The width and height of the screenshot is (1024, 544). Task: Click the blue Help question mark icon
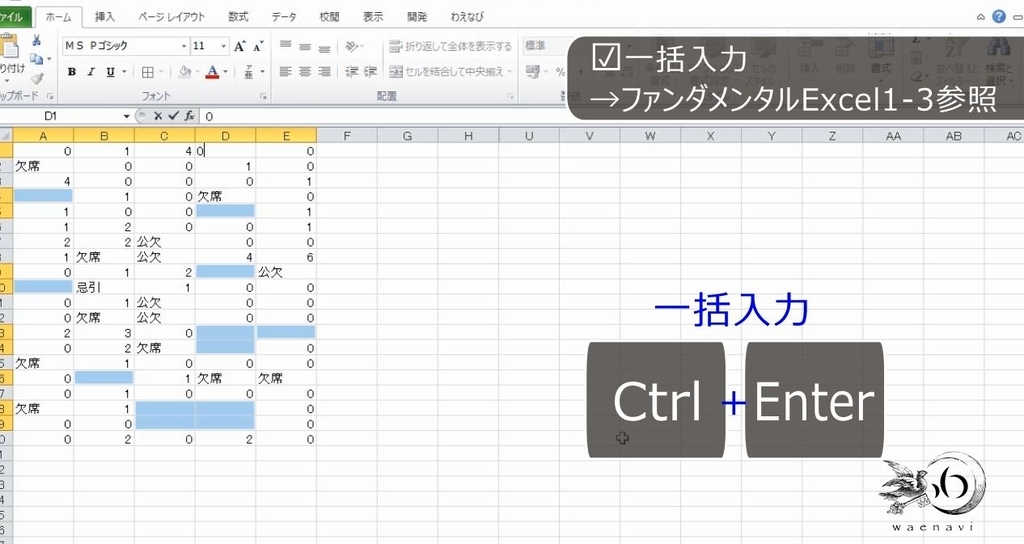(x=999, y=16)
